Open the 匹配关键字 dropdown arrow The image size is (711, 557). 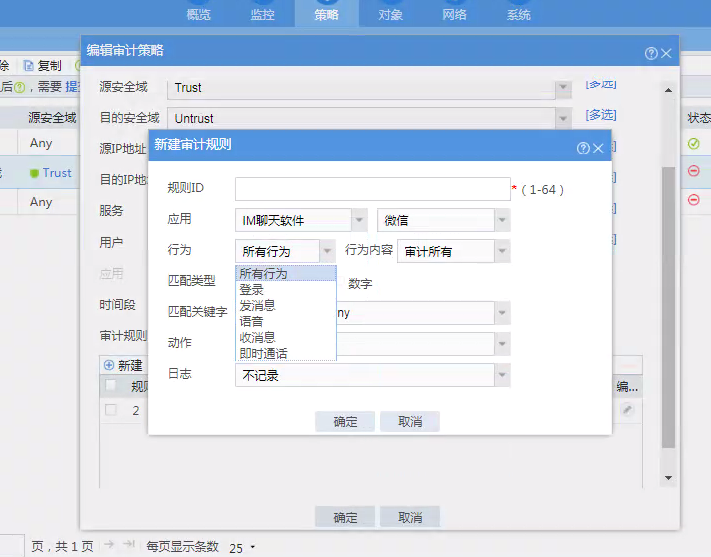(x=502, y=313)
